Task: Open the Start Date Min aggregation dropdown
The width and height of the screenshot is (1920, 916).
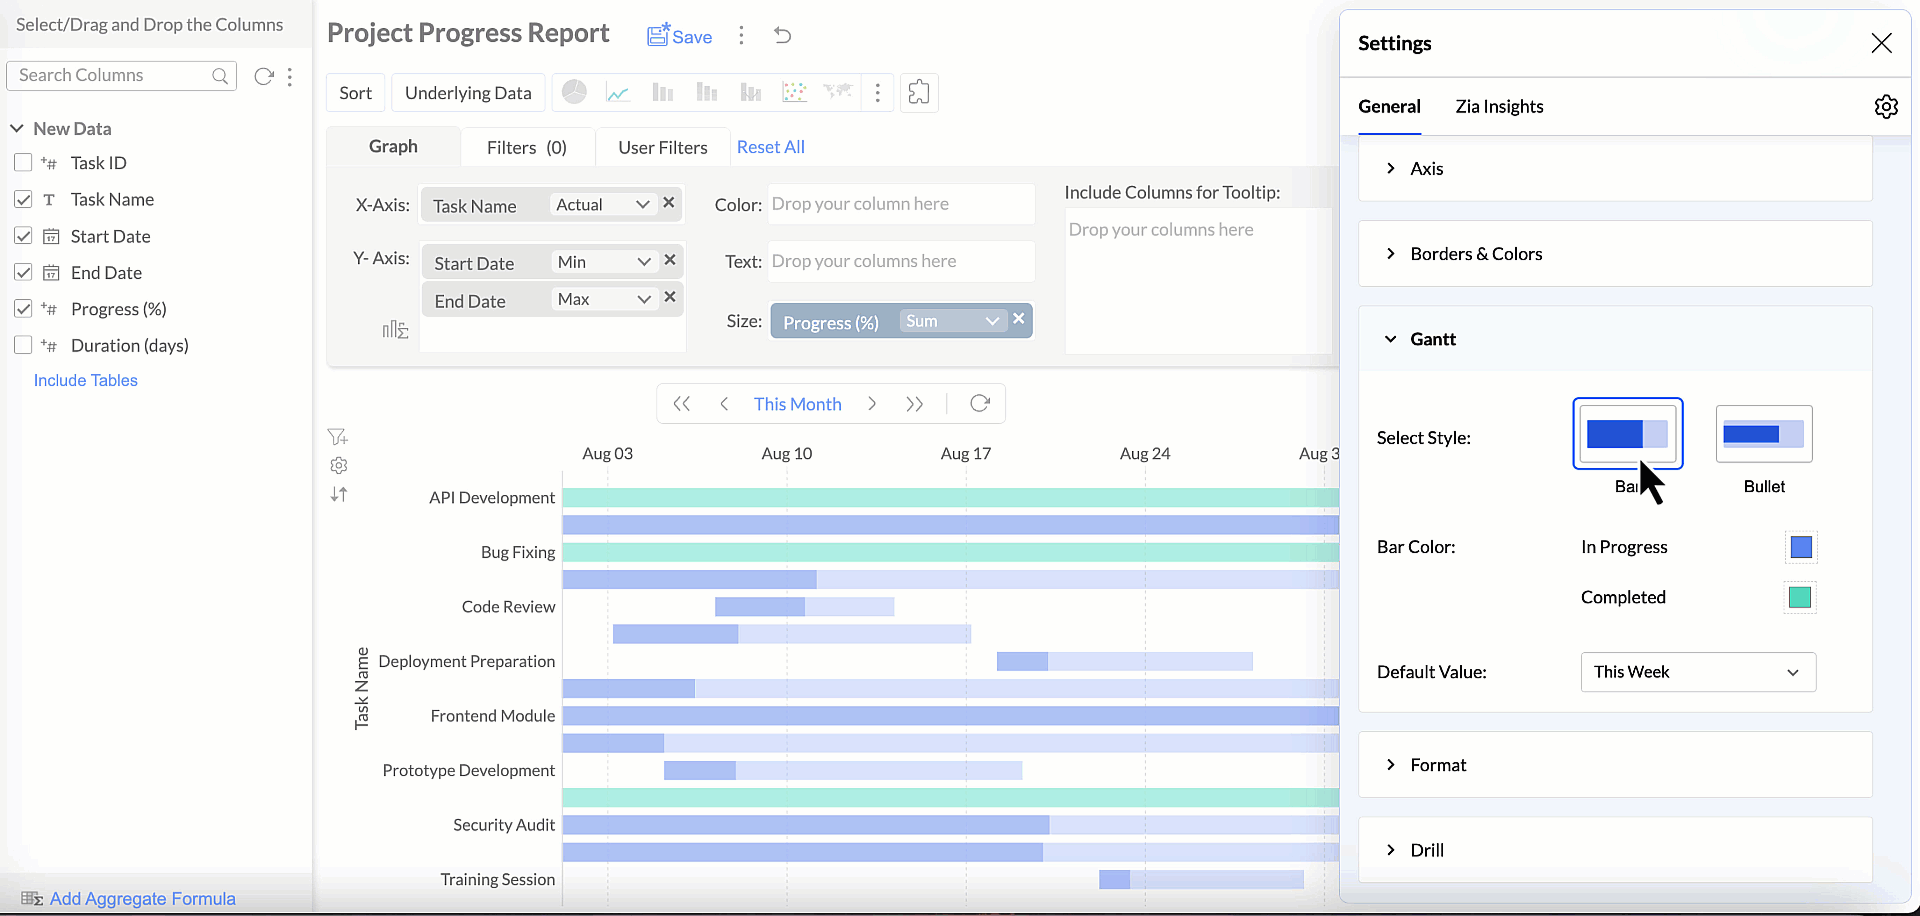Action: point(604,262)
